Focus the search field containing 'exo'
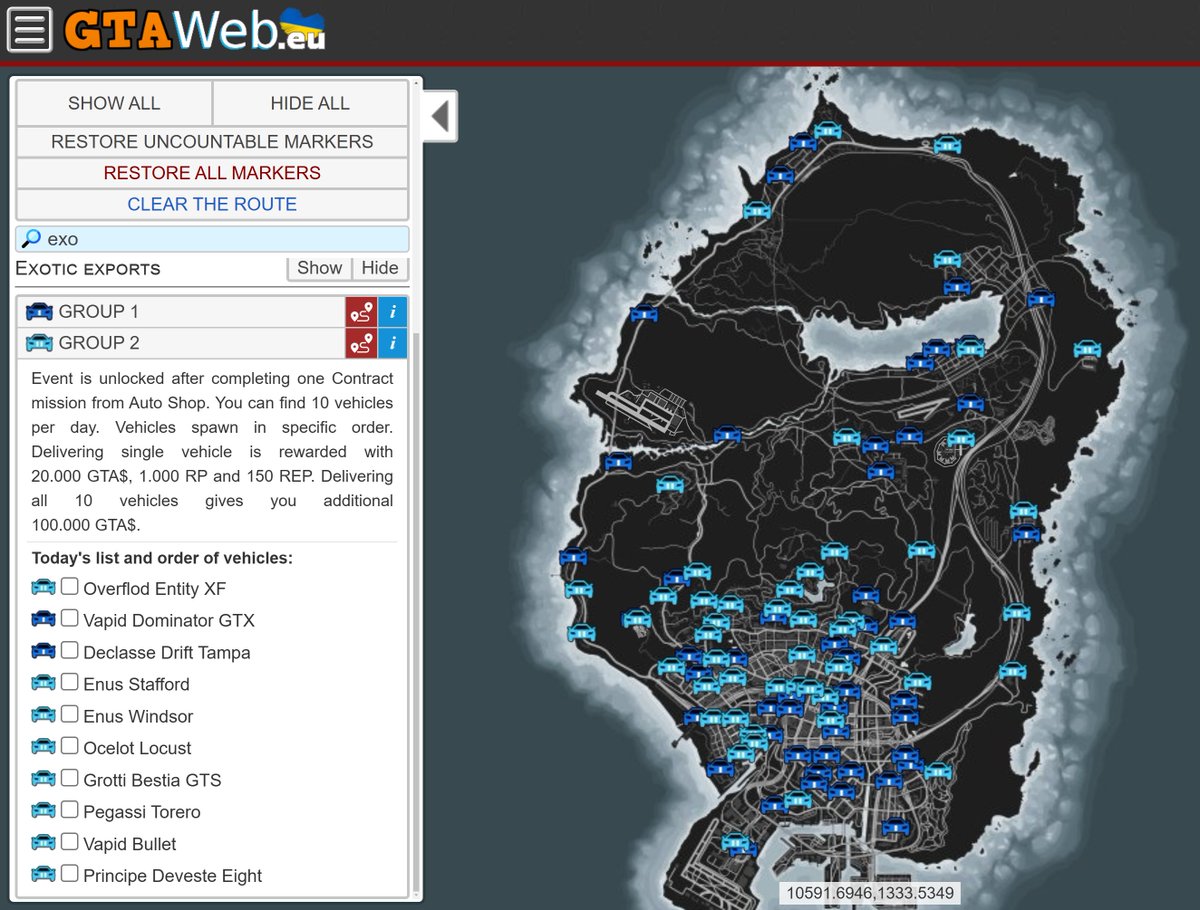Viewport: 1200px width, 910px height. (212, 239)
